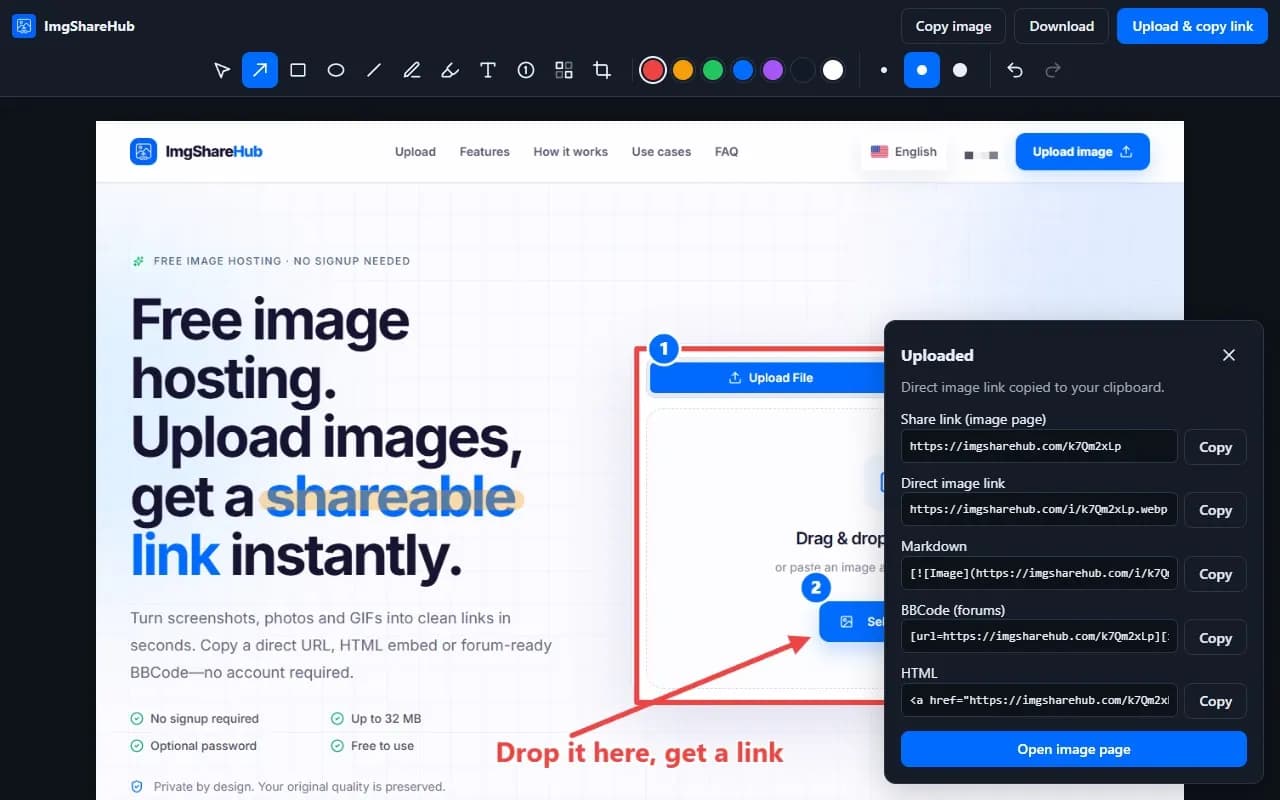Viewport: 1280px width, 800px height.
Task: Choose the numbered step marker tool
Action: [526, 70]
